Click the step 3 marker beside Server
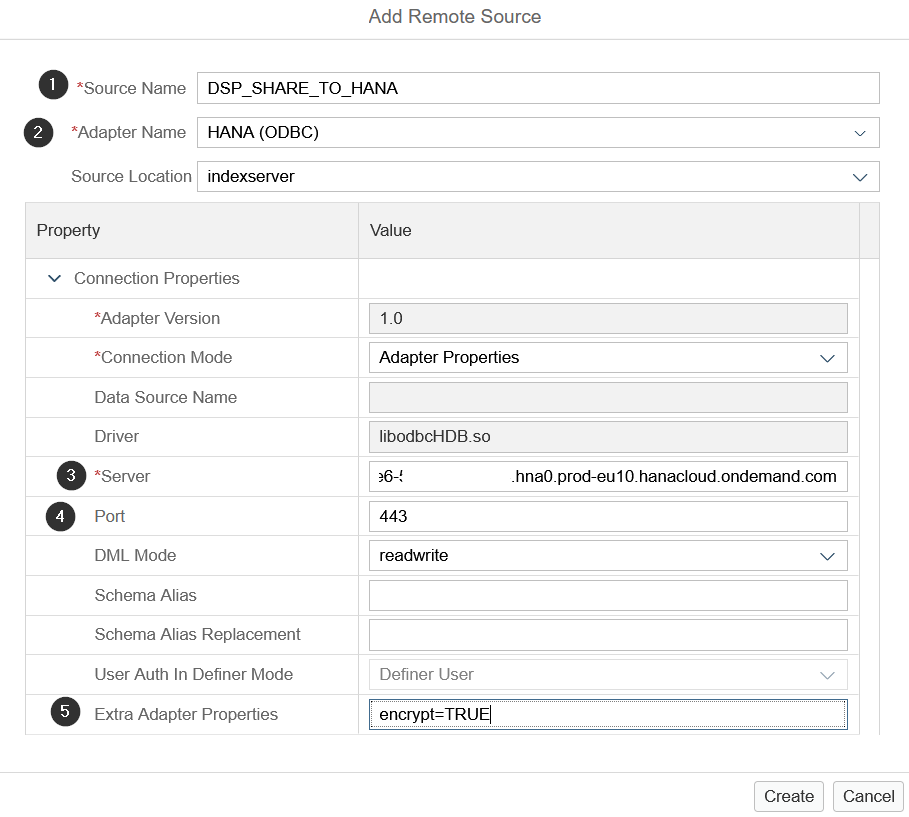Screen dimensions: 909x817 click(71, 475)
